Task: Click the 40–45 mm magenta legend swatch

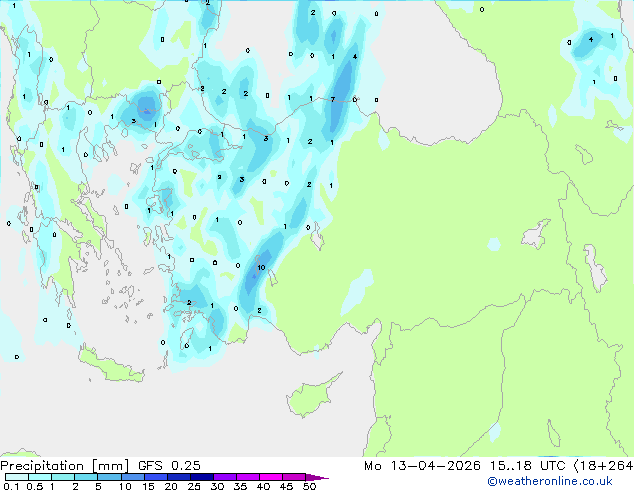Action: 271,477
